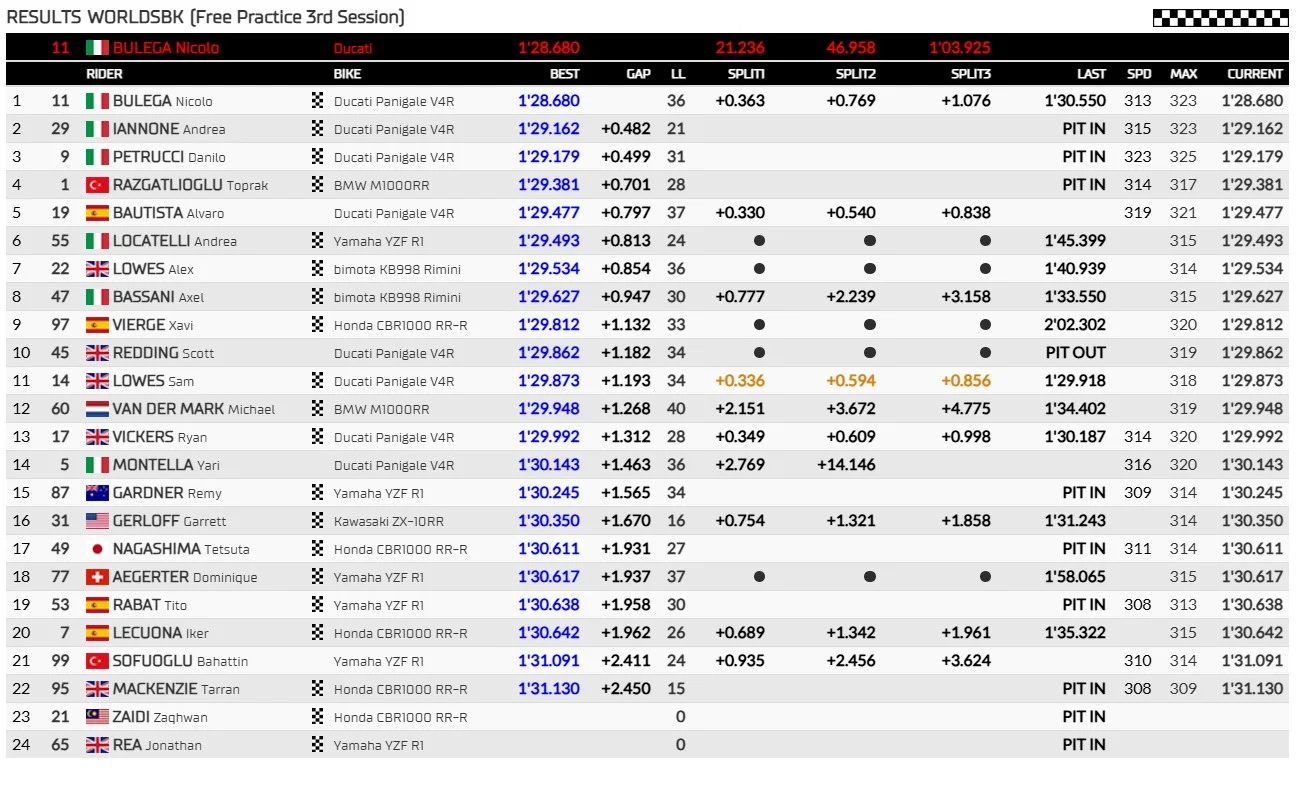Select rider name IANNONE Andrea
Viewport: 1305px width, 792px height.
169,129
